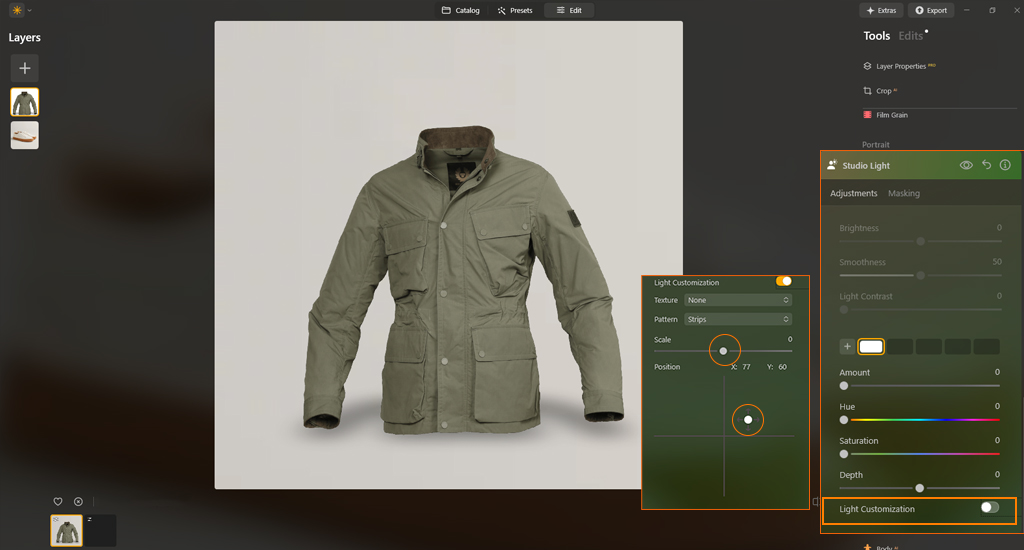The image size is (1024, 550).
Task: Mark the photo as favorite with heart
Action: coord(57,502)
